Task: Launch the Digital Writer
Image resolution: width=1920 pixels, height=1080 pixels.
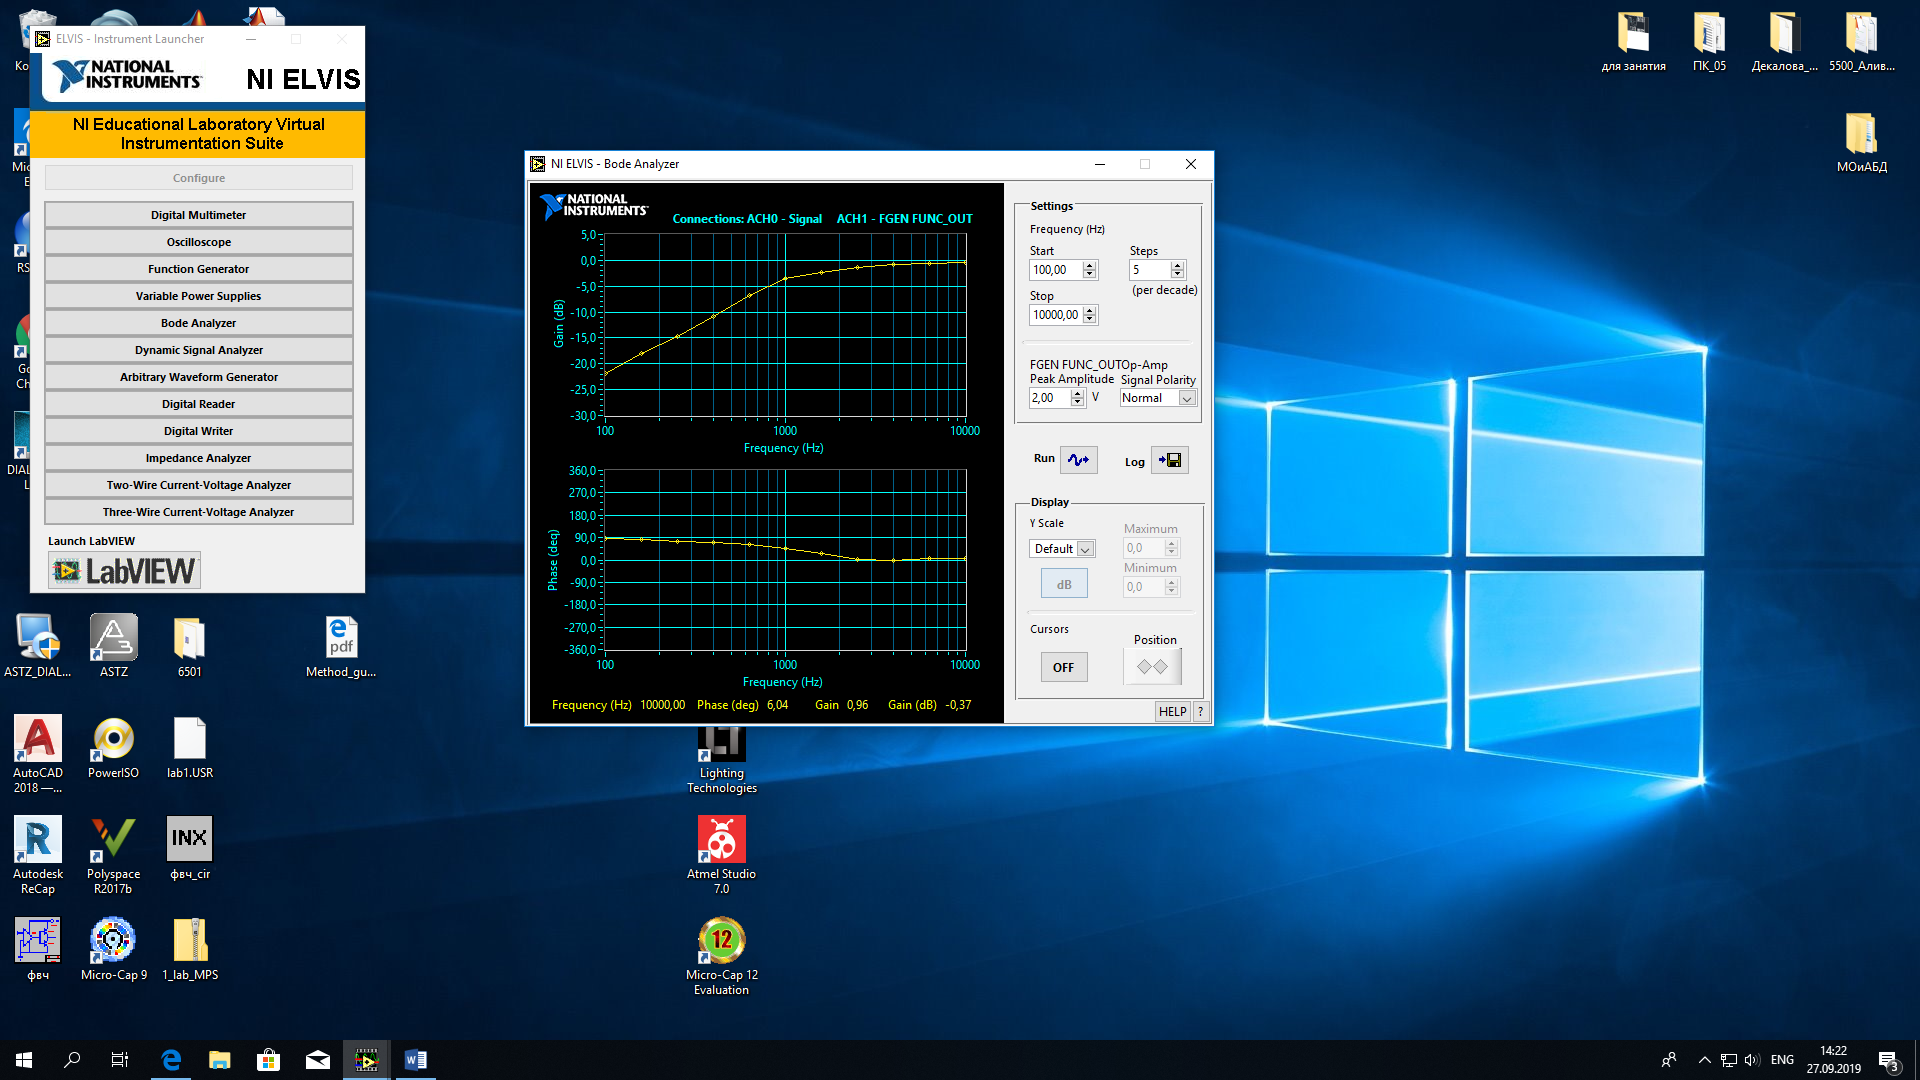Action: point(199,431)
